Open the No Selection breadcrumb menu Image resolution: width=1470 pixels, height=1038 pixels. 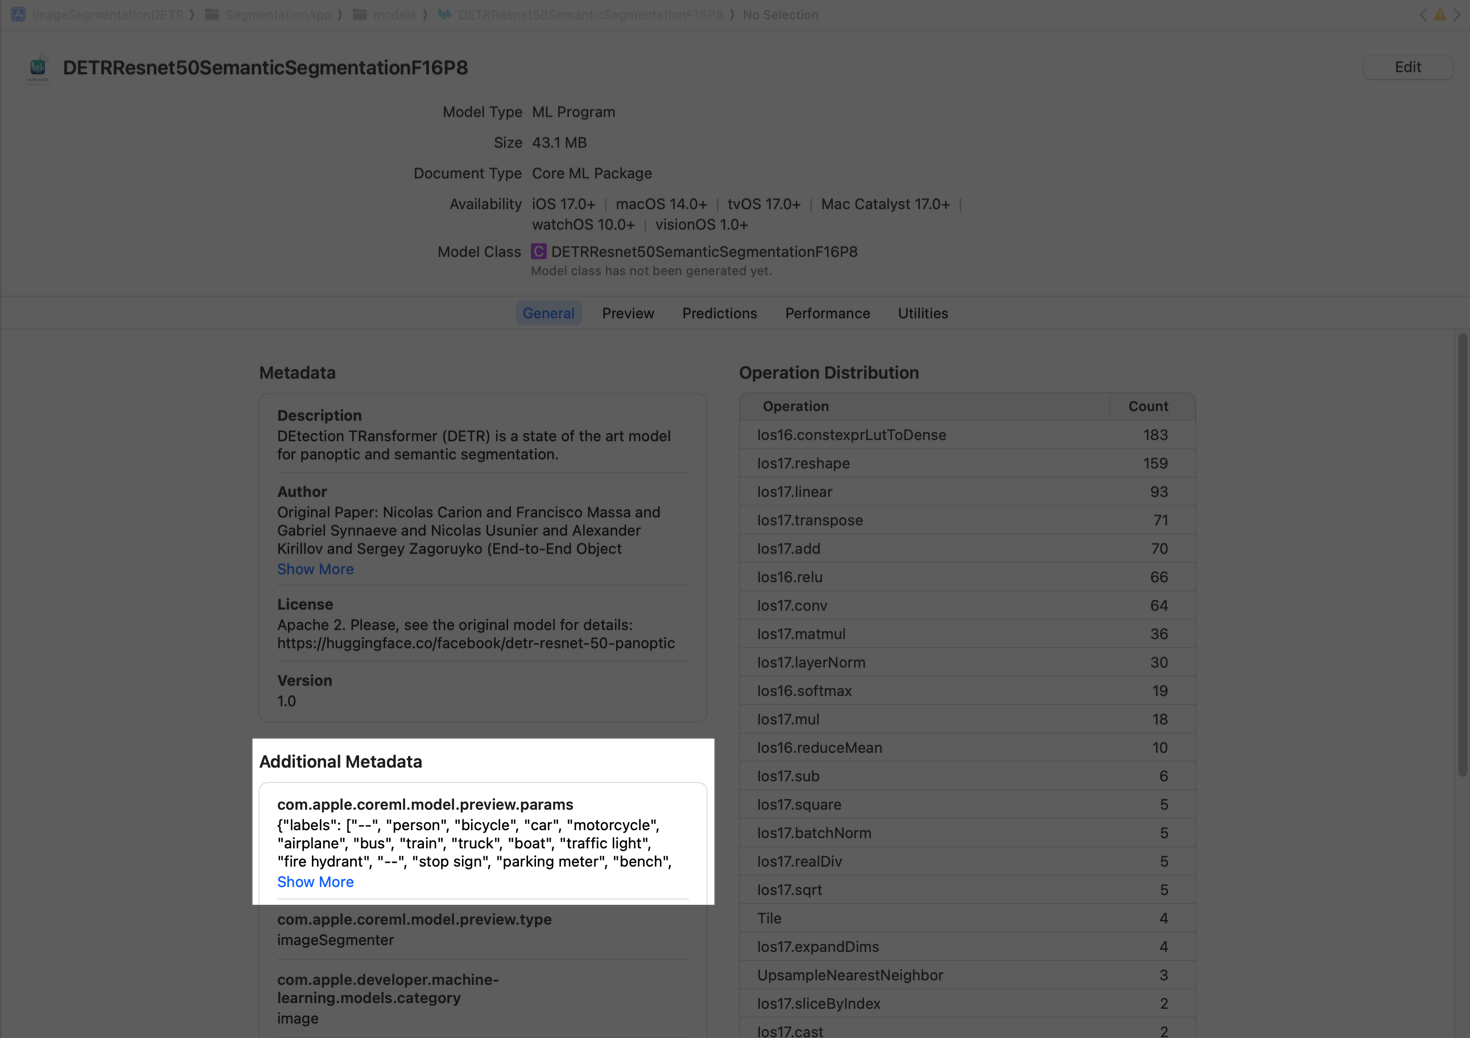tap(780, 15)
